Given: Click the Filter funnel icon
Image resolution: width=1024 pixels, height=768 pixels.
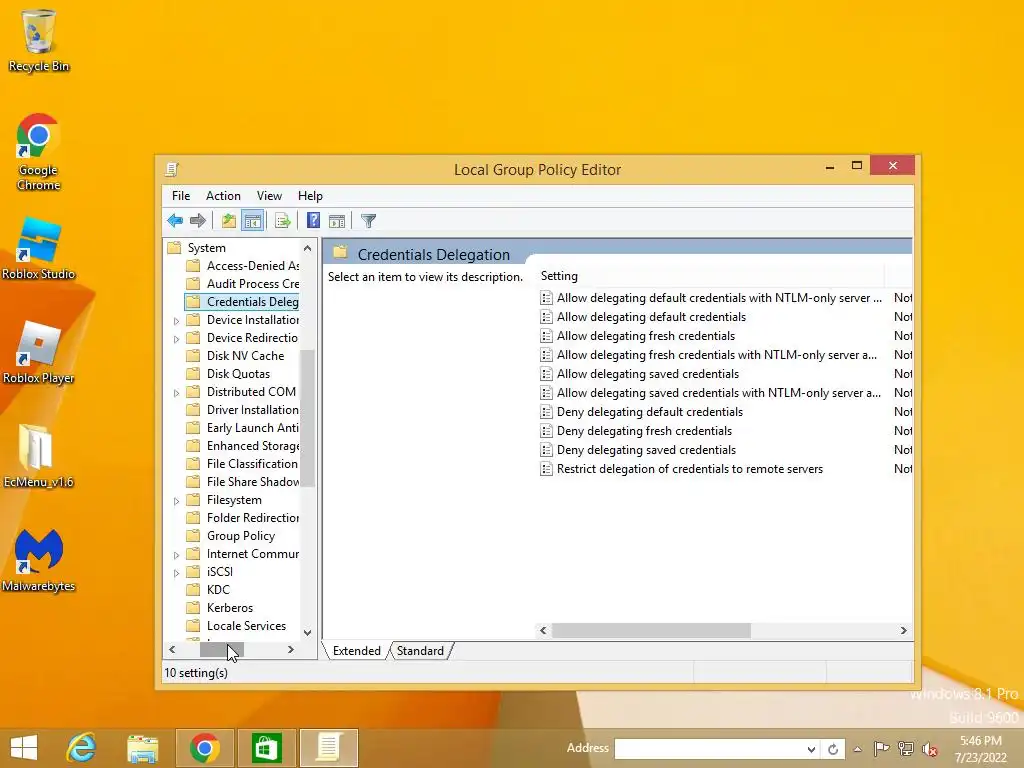Looking at the screenshot, I should [x=368, y=221].
